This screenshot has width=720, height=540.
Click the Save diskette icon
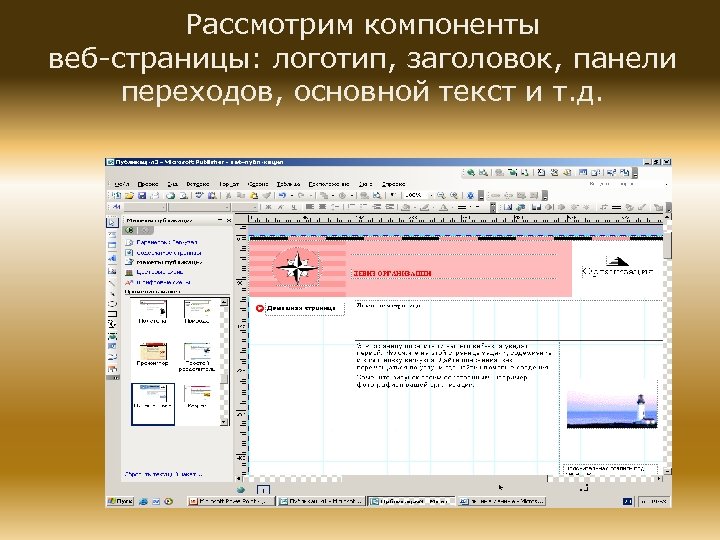[141, 196]
